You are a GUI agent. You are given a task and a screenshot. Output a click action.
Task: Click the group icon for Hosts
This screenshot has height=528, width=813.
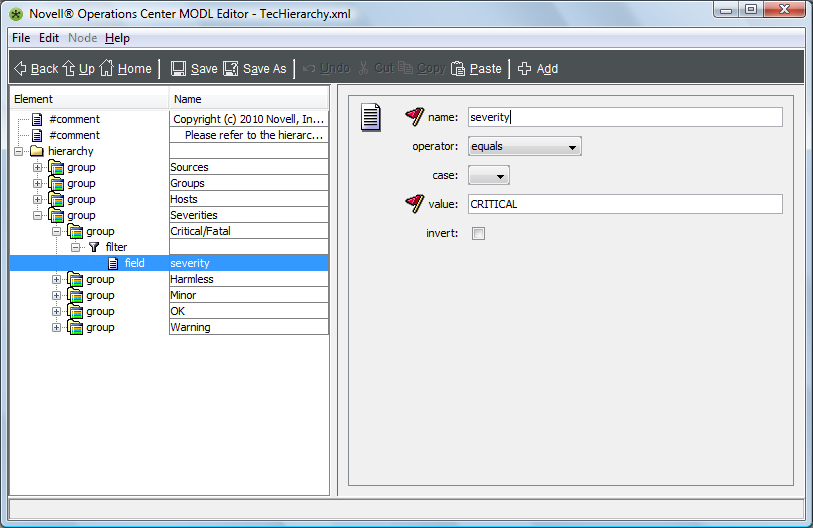coord(56,200)
